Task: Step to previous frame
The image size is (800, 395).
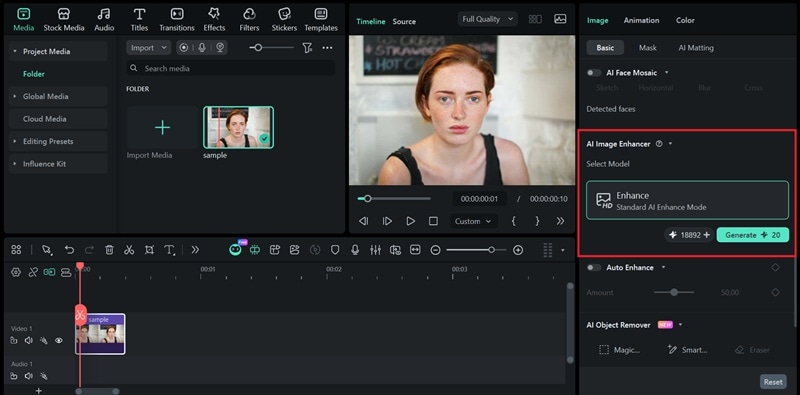Action: point(363,221)
